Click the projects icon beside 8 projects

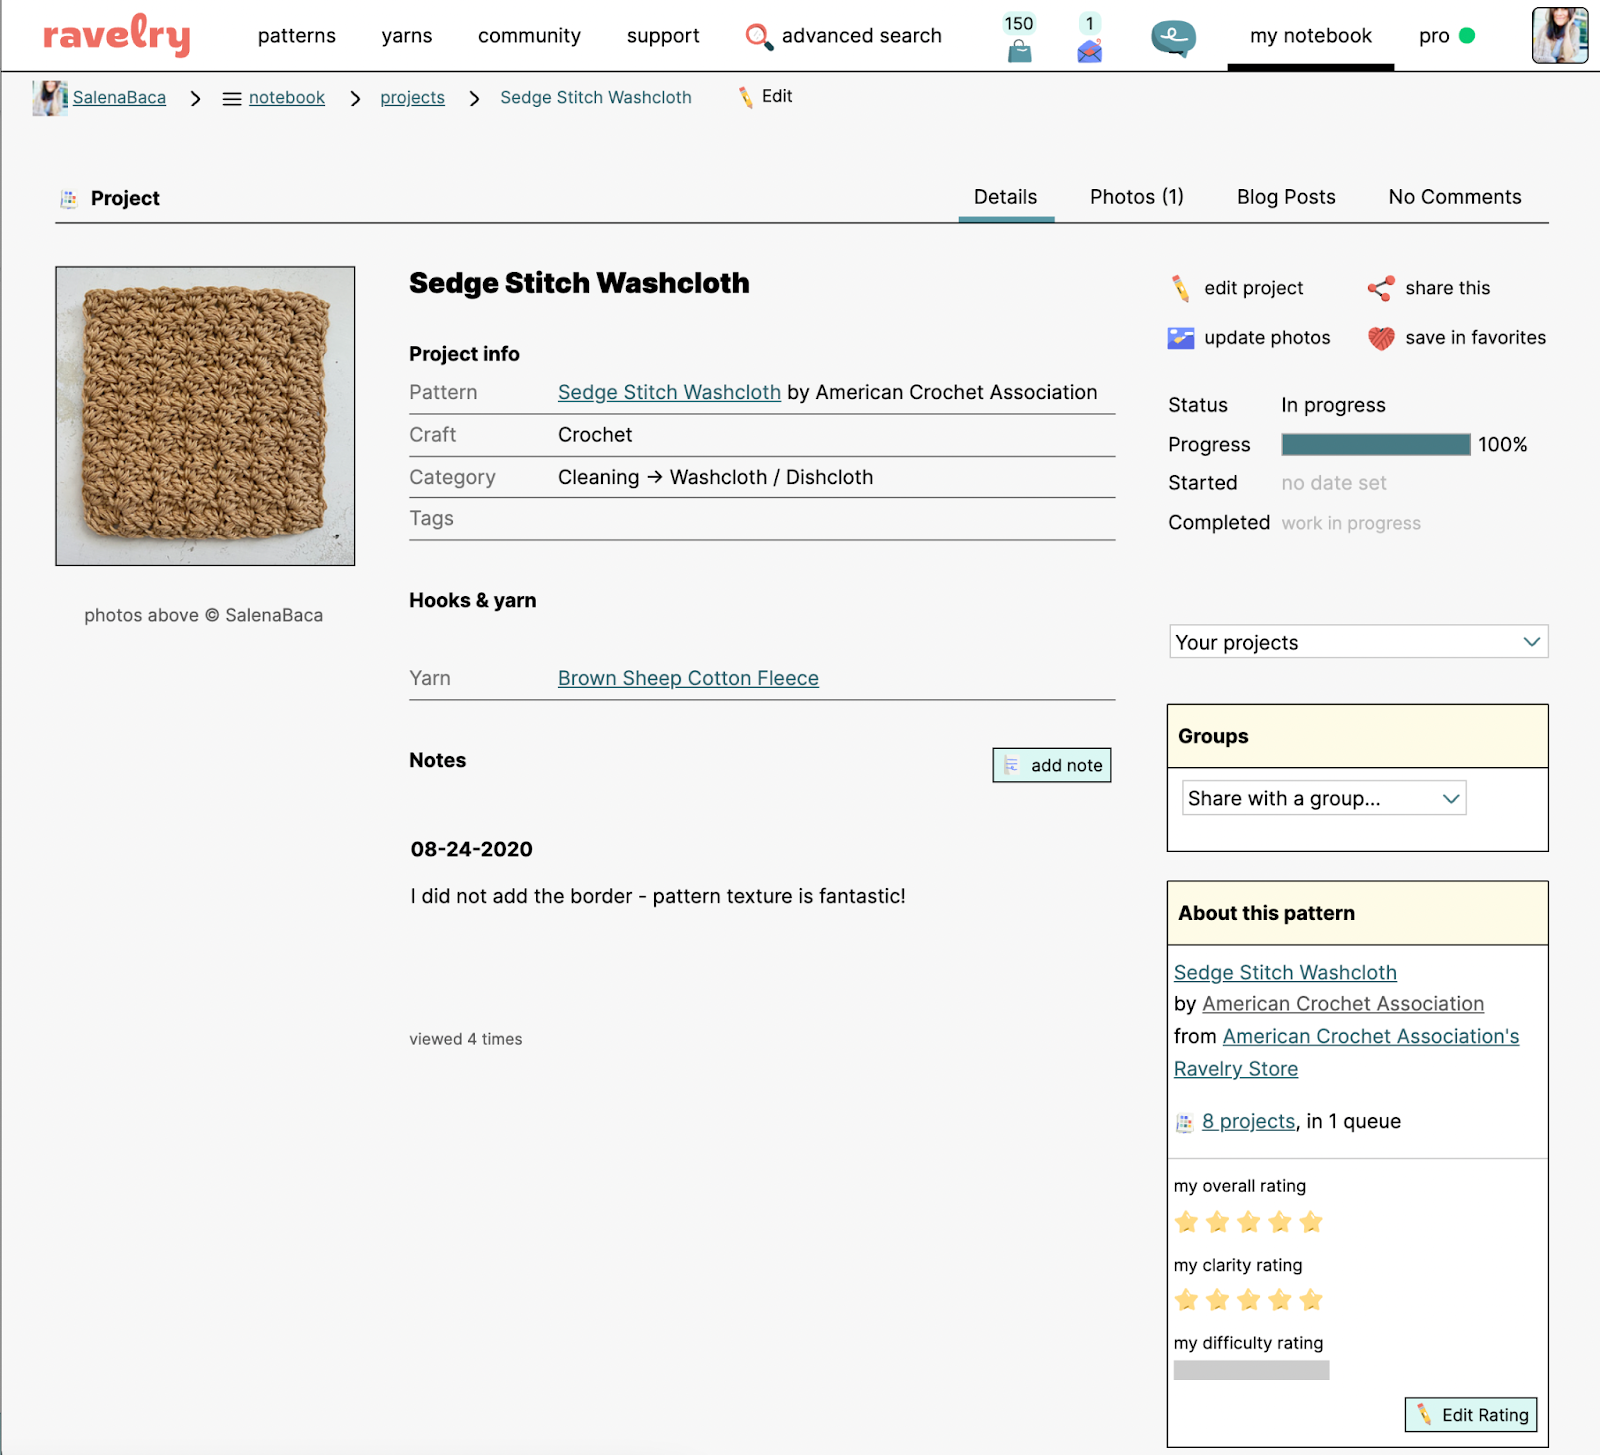pyautogui.click(x=1185, y=1123)
